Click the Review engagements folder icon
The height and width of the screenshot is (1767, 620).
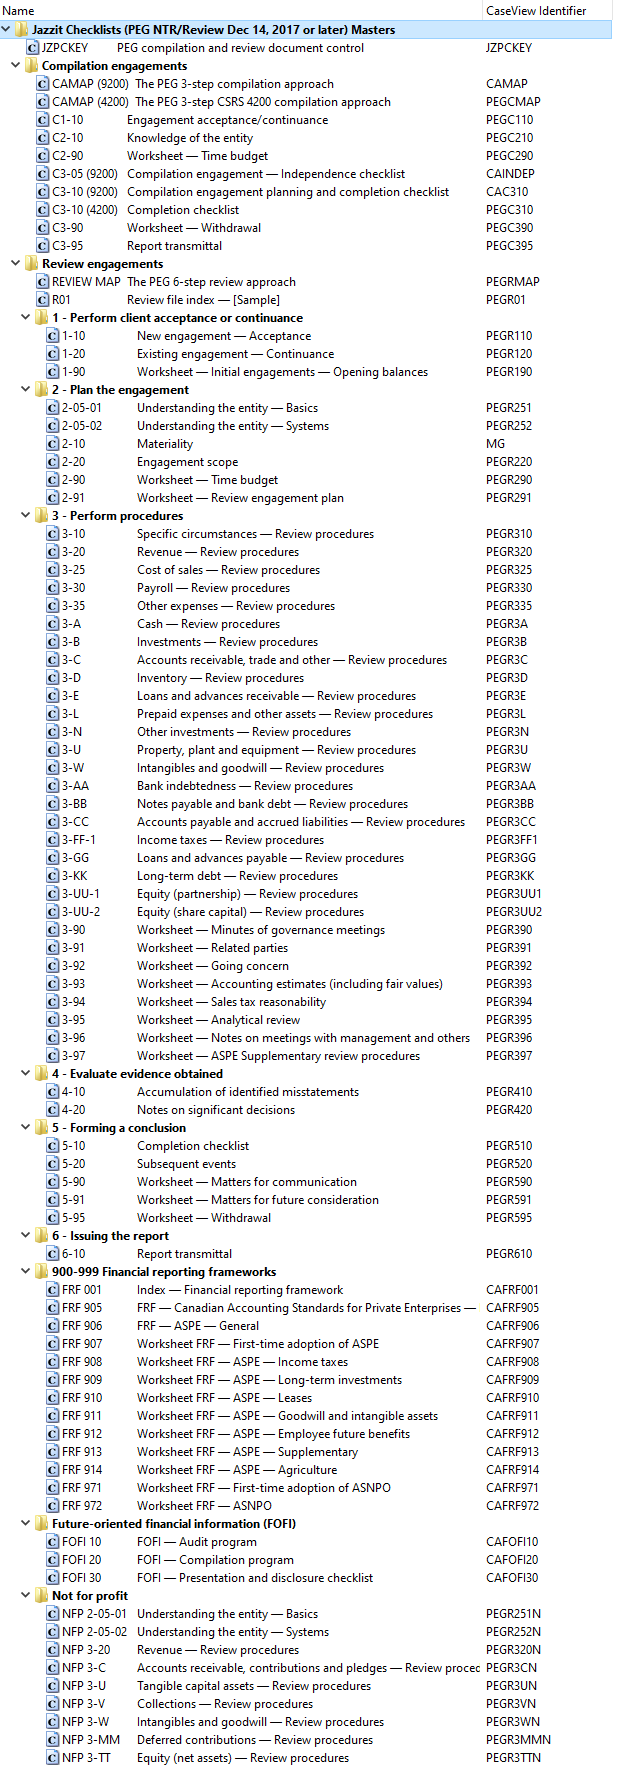click(32, 264)
